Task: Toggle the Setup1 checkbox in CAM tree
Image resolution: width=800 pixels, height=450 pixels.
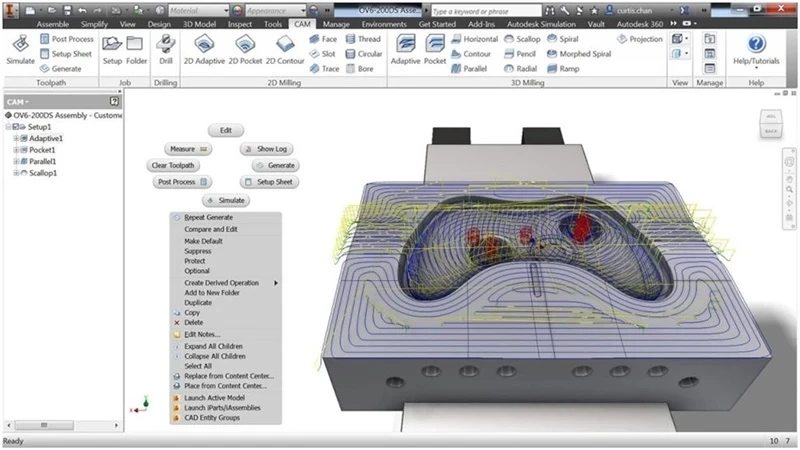Action: tap(16, 127)
